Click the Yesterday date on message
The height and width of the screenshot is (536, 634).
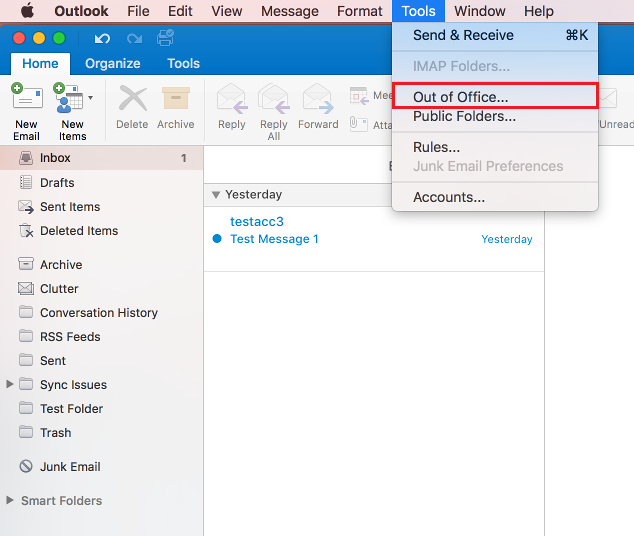507,239
